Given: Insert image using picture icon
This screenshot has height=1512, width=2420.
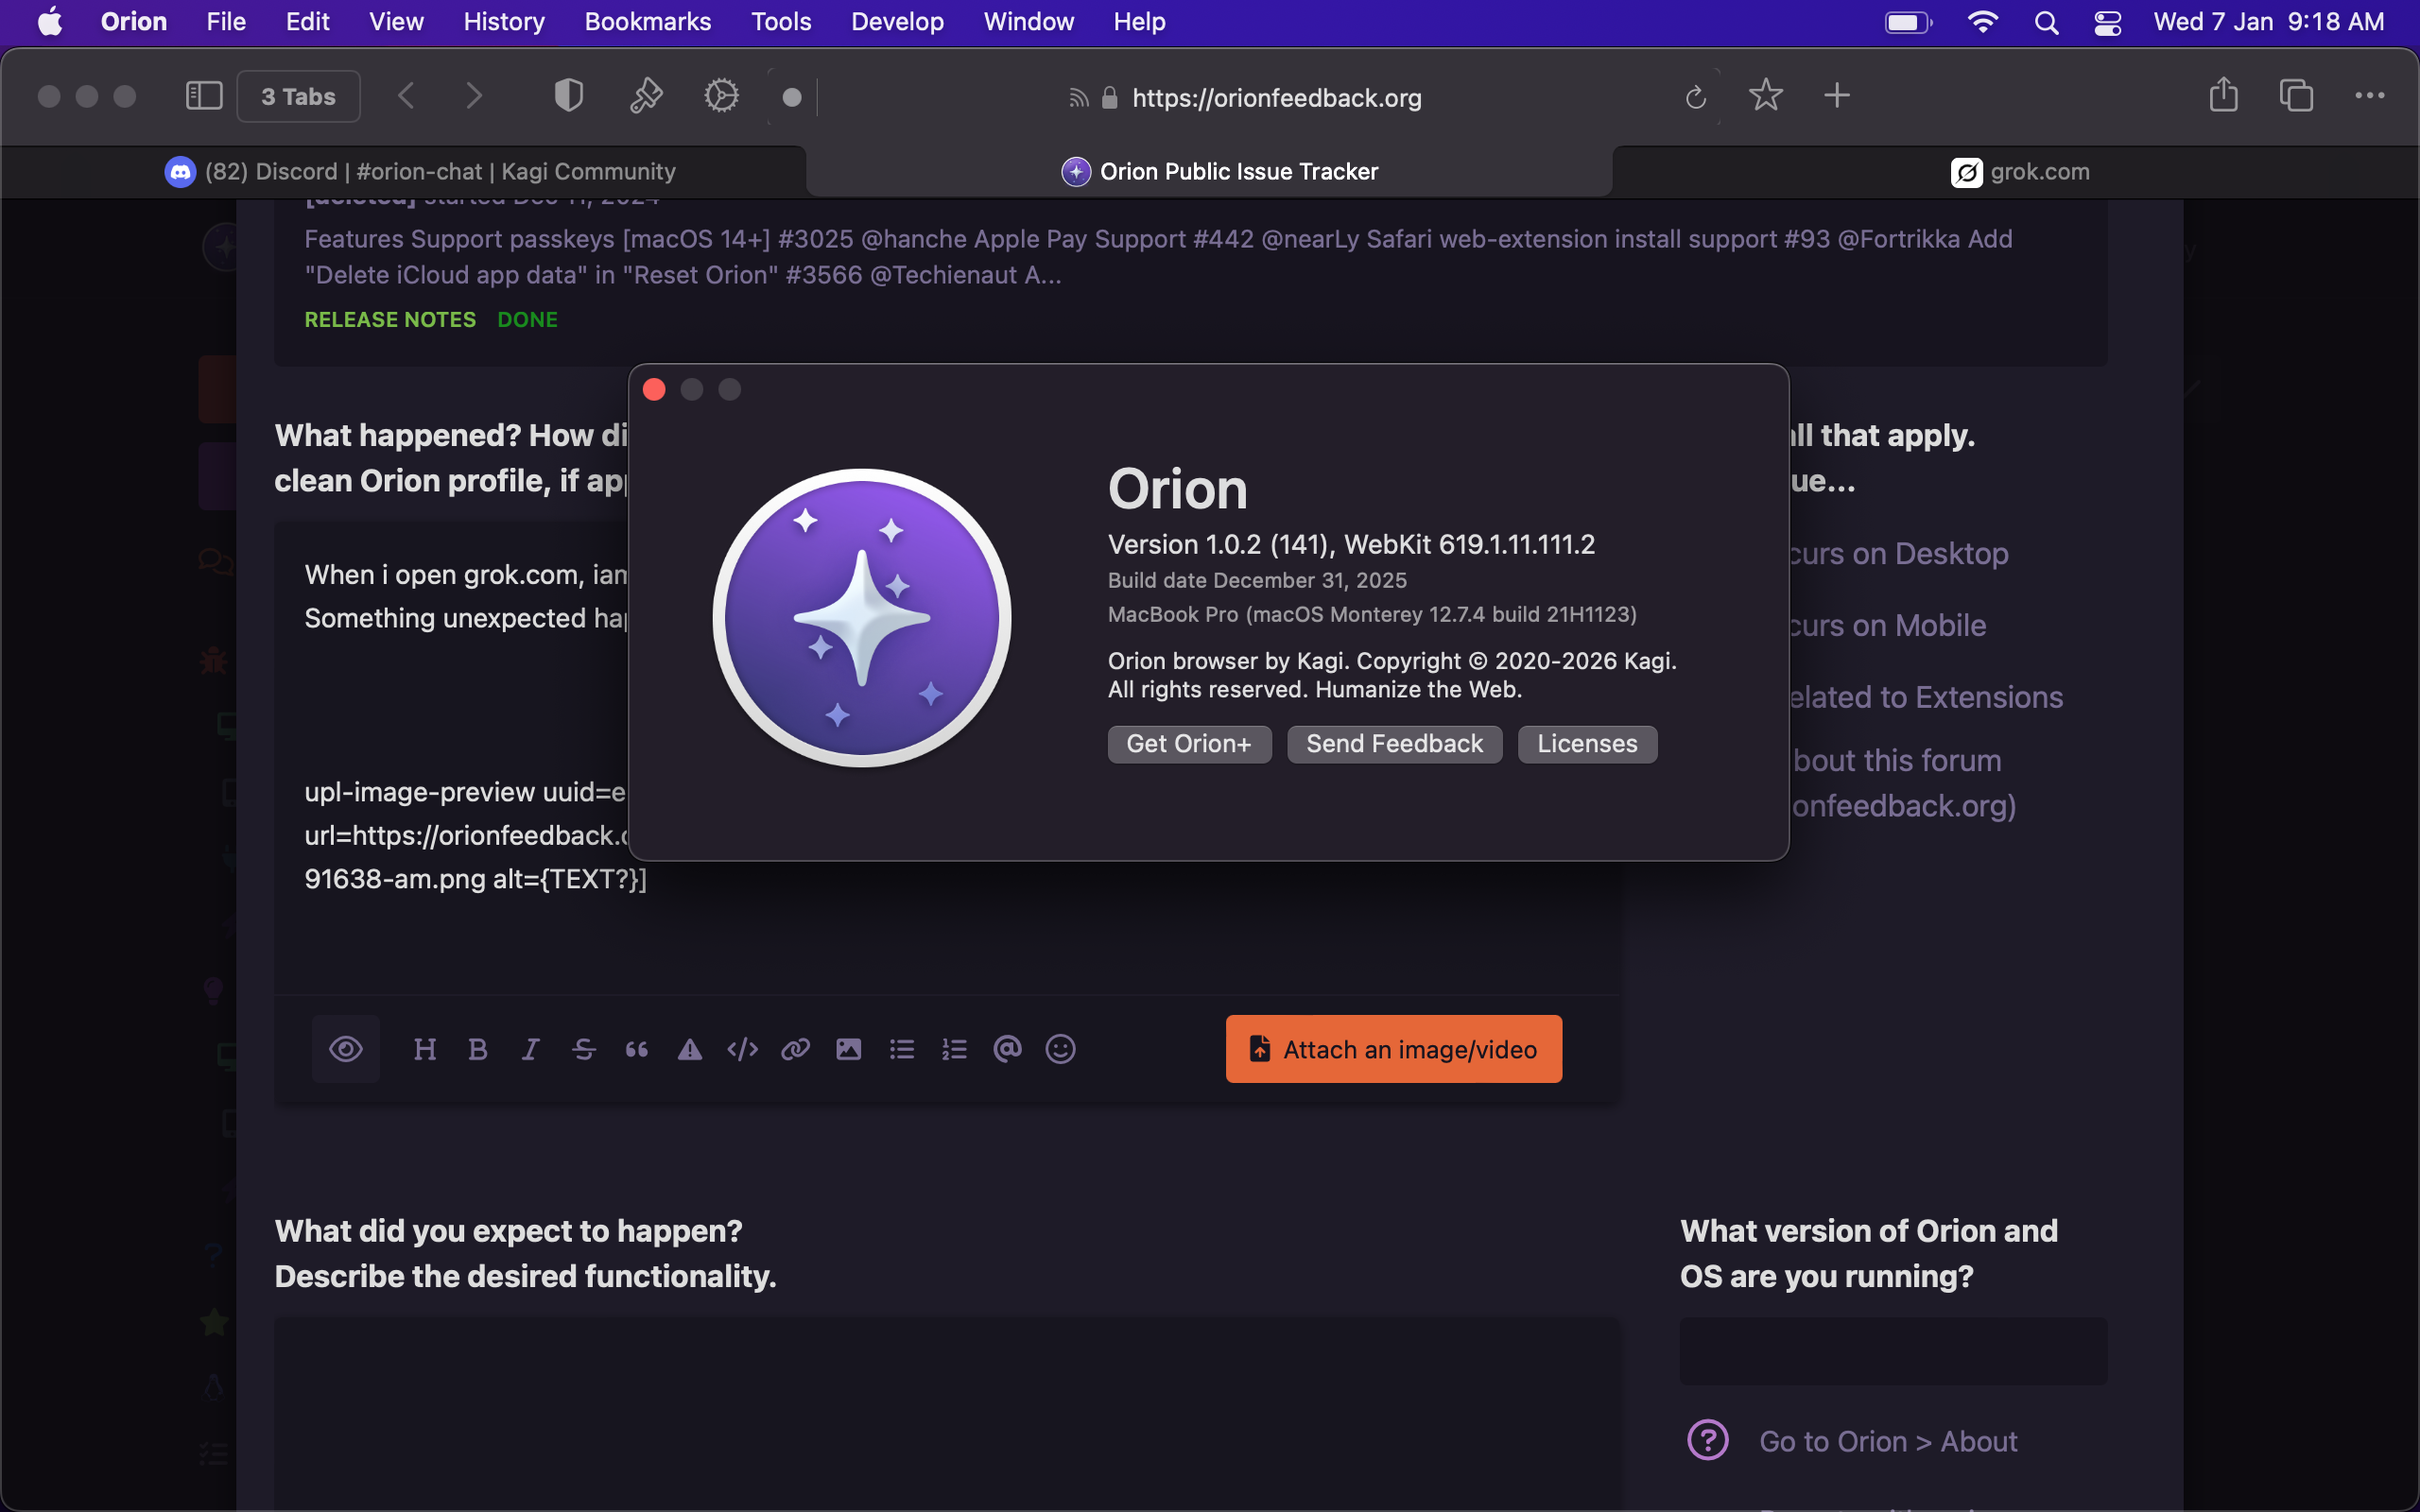Looking at the screenshot, I should click(849, 1049).
